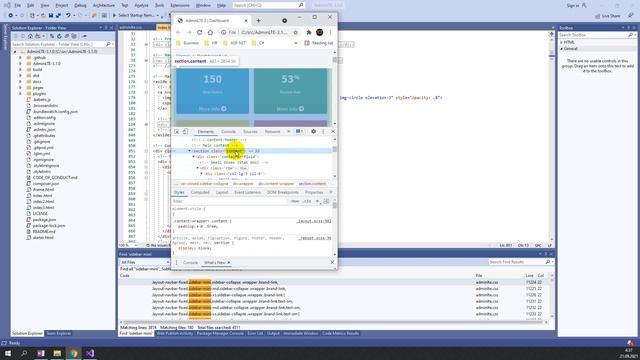Viewport: 640px width, 360px height.
Task: Open Select Startup Item dropdown
Action: [x=136, y=16]
